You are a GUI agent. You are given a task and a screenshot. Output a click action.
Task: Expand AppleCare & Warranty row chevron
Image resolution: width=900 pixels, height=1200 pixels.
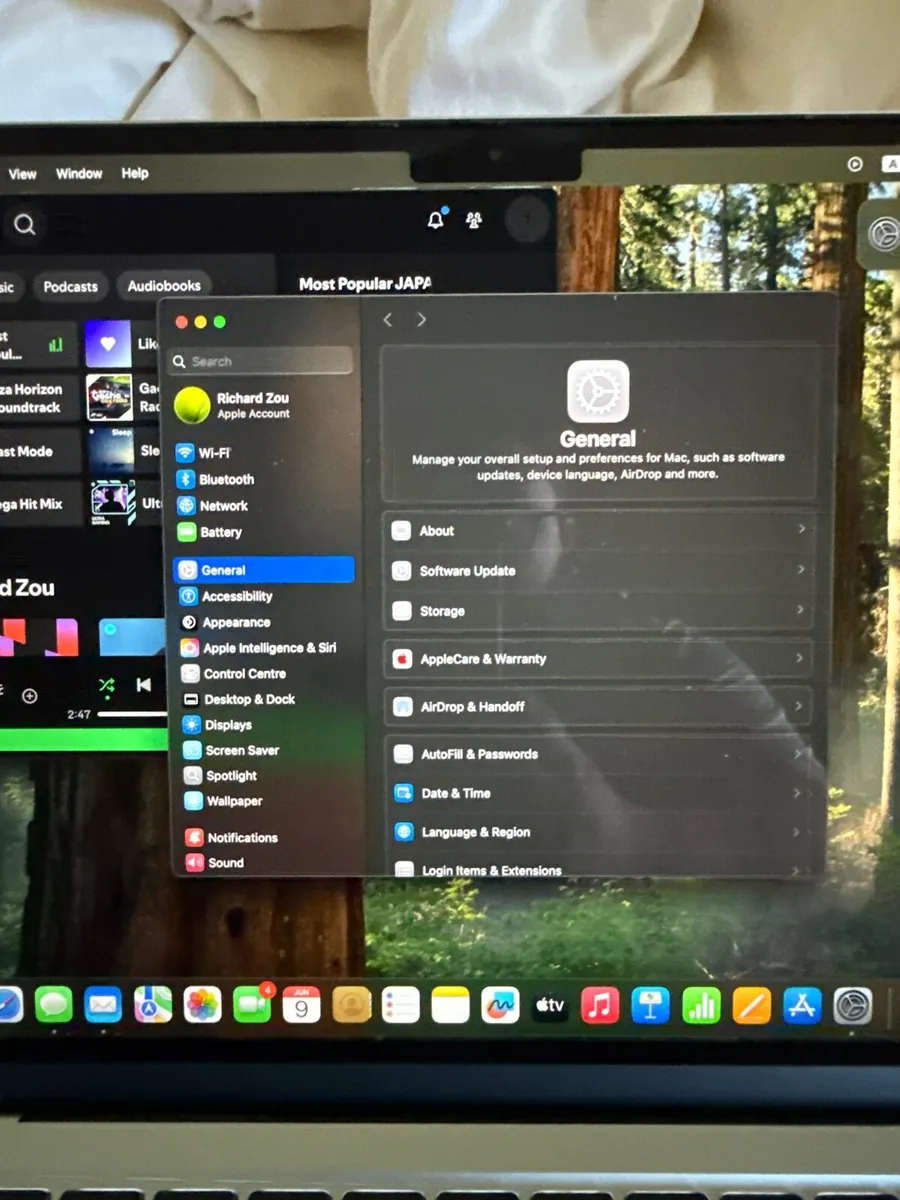pyautogui.click(x=799, y=658)
